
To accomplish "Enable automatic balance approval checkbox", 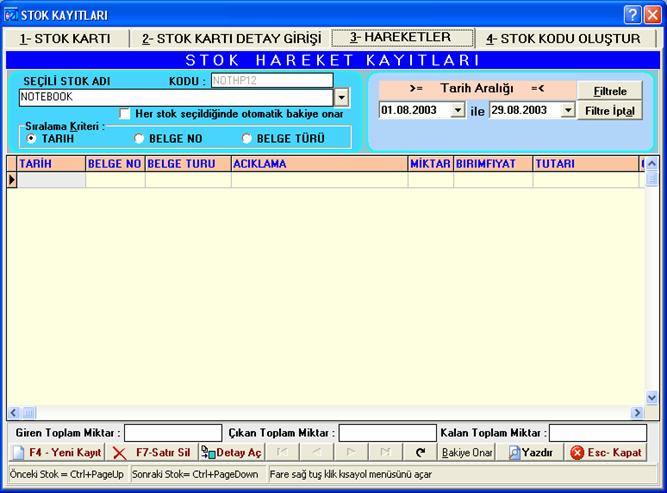I will coord(125,114).
